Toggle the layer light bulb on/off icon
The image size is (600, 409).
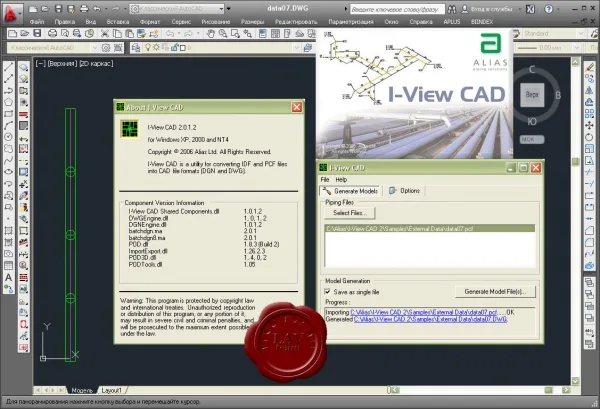point(148,48)
